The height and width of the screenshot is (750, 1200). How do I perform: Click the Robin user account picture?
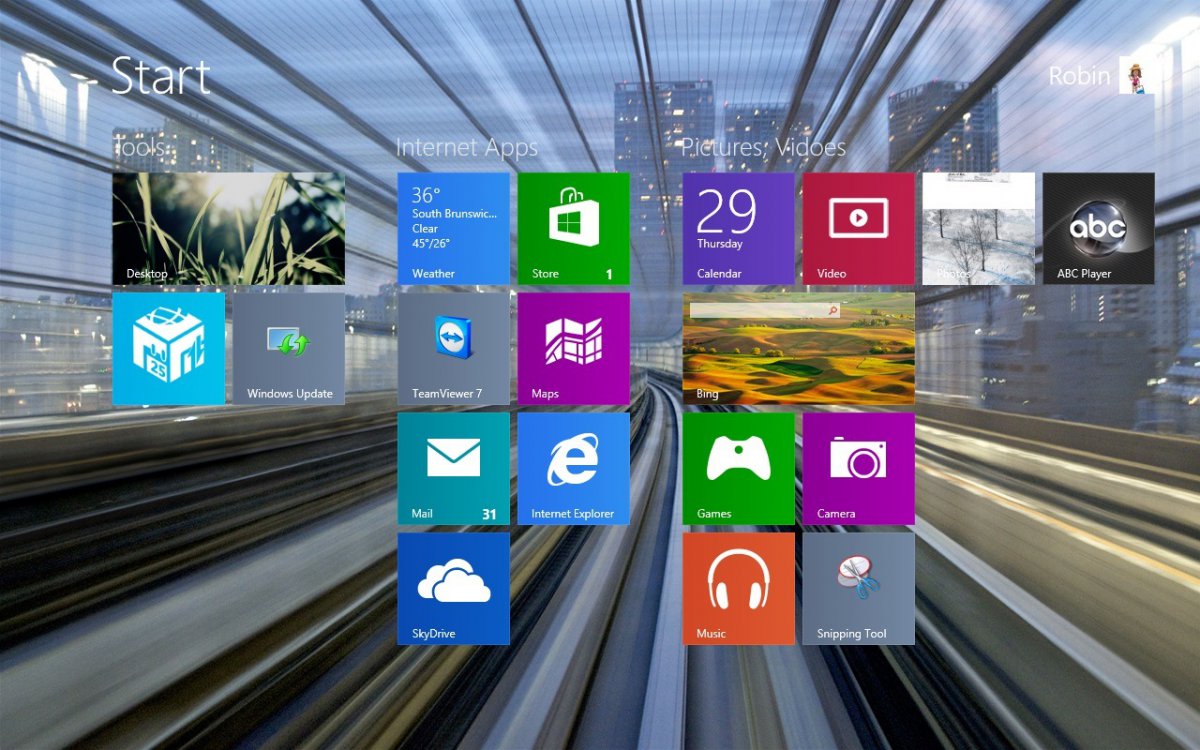coord(1136,76)
